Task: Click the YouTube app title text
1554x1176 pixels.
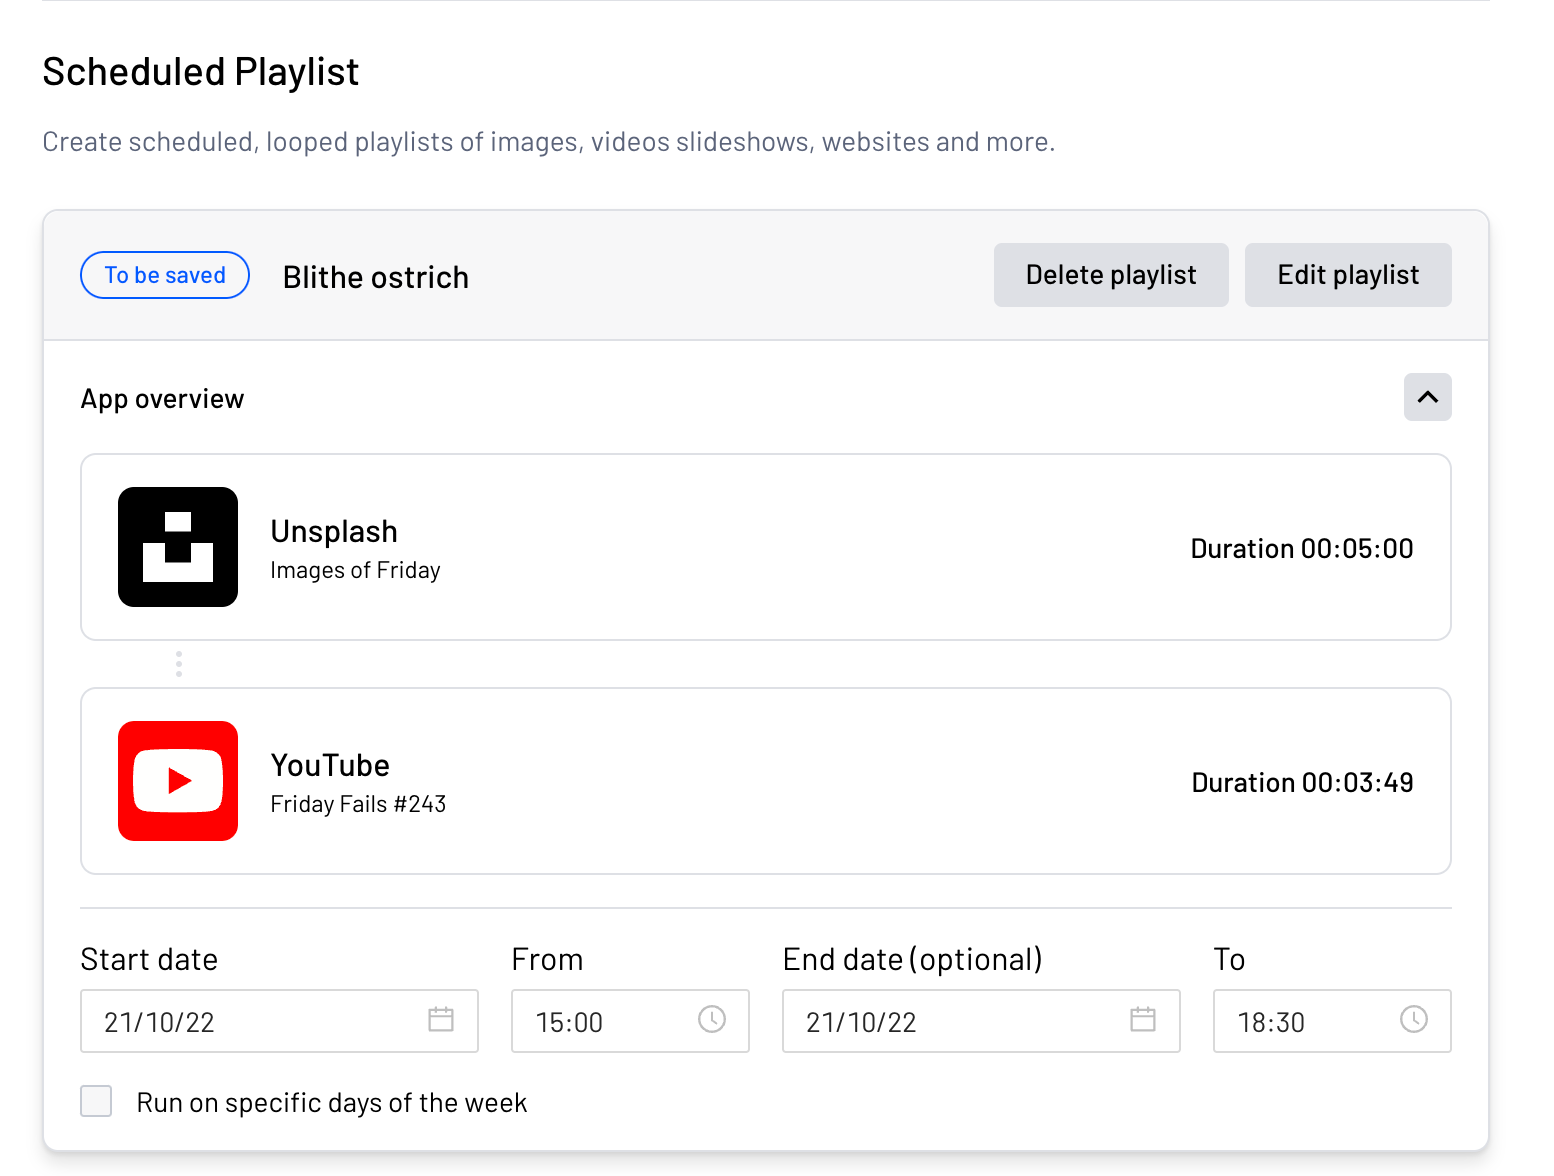Action: [330, 765]
